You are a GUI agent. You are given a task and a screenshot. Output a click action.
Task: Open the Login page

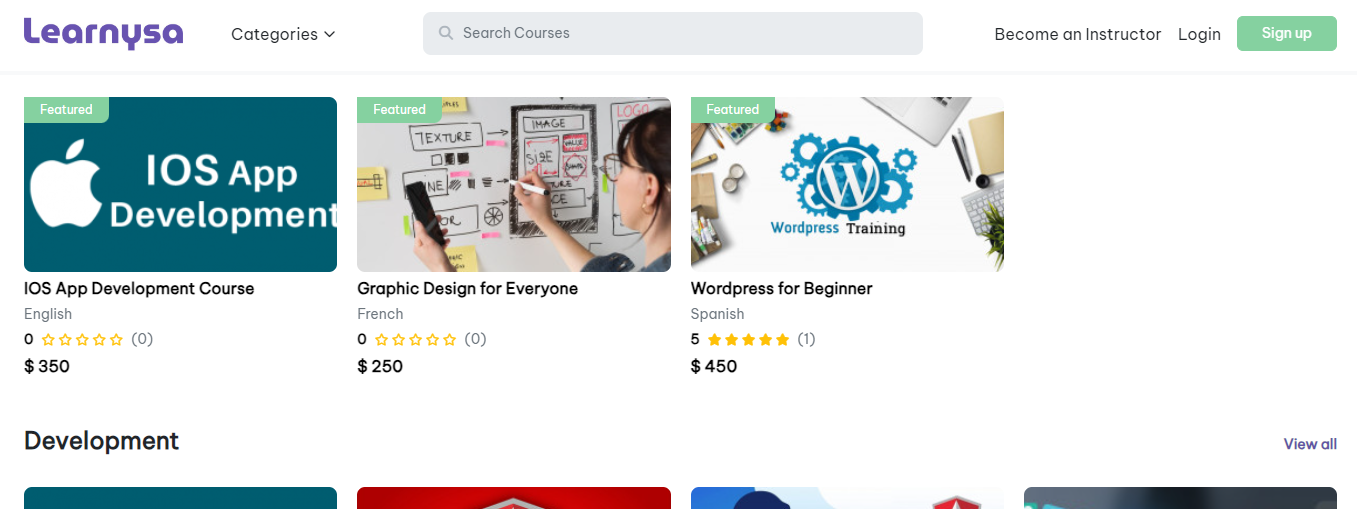pos(1199,34)
